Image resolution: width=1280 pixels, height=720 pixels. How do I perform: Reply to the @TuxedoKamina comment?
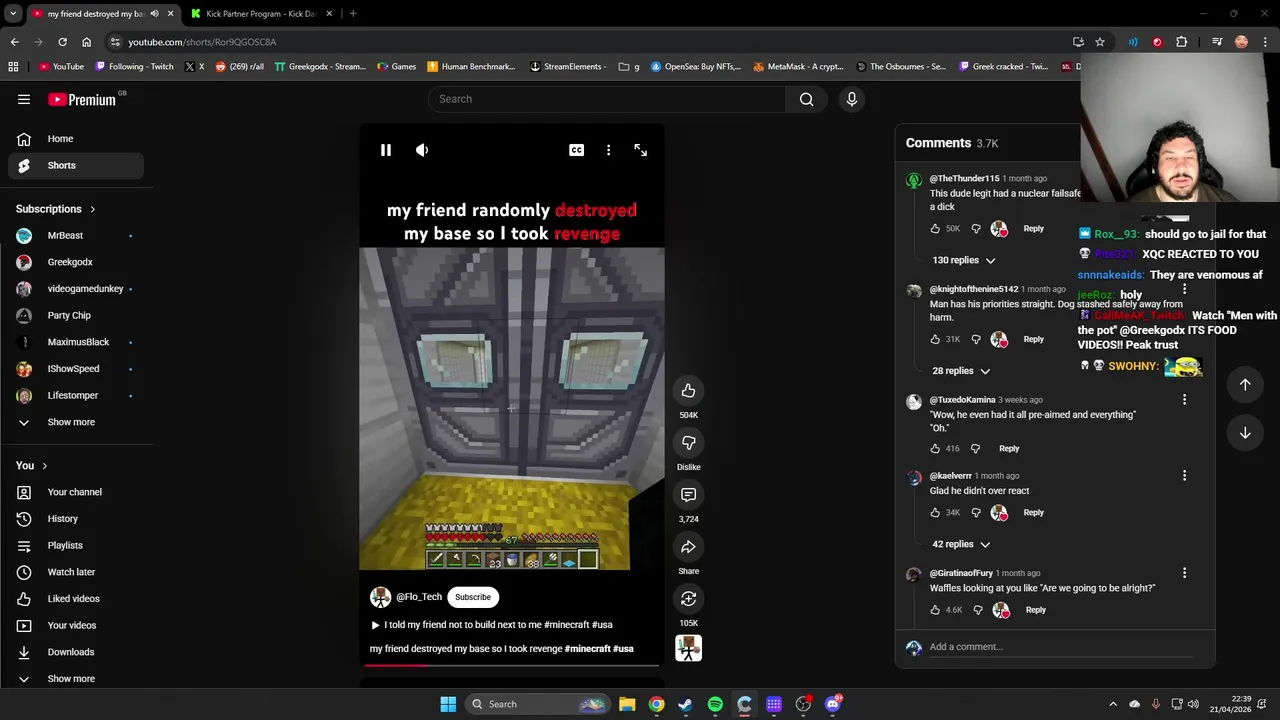point(1009,449)
